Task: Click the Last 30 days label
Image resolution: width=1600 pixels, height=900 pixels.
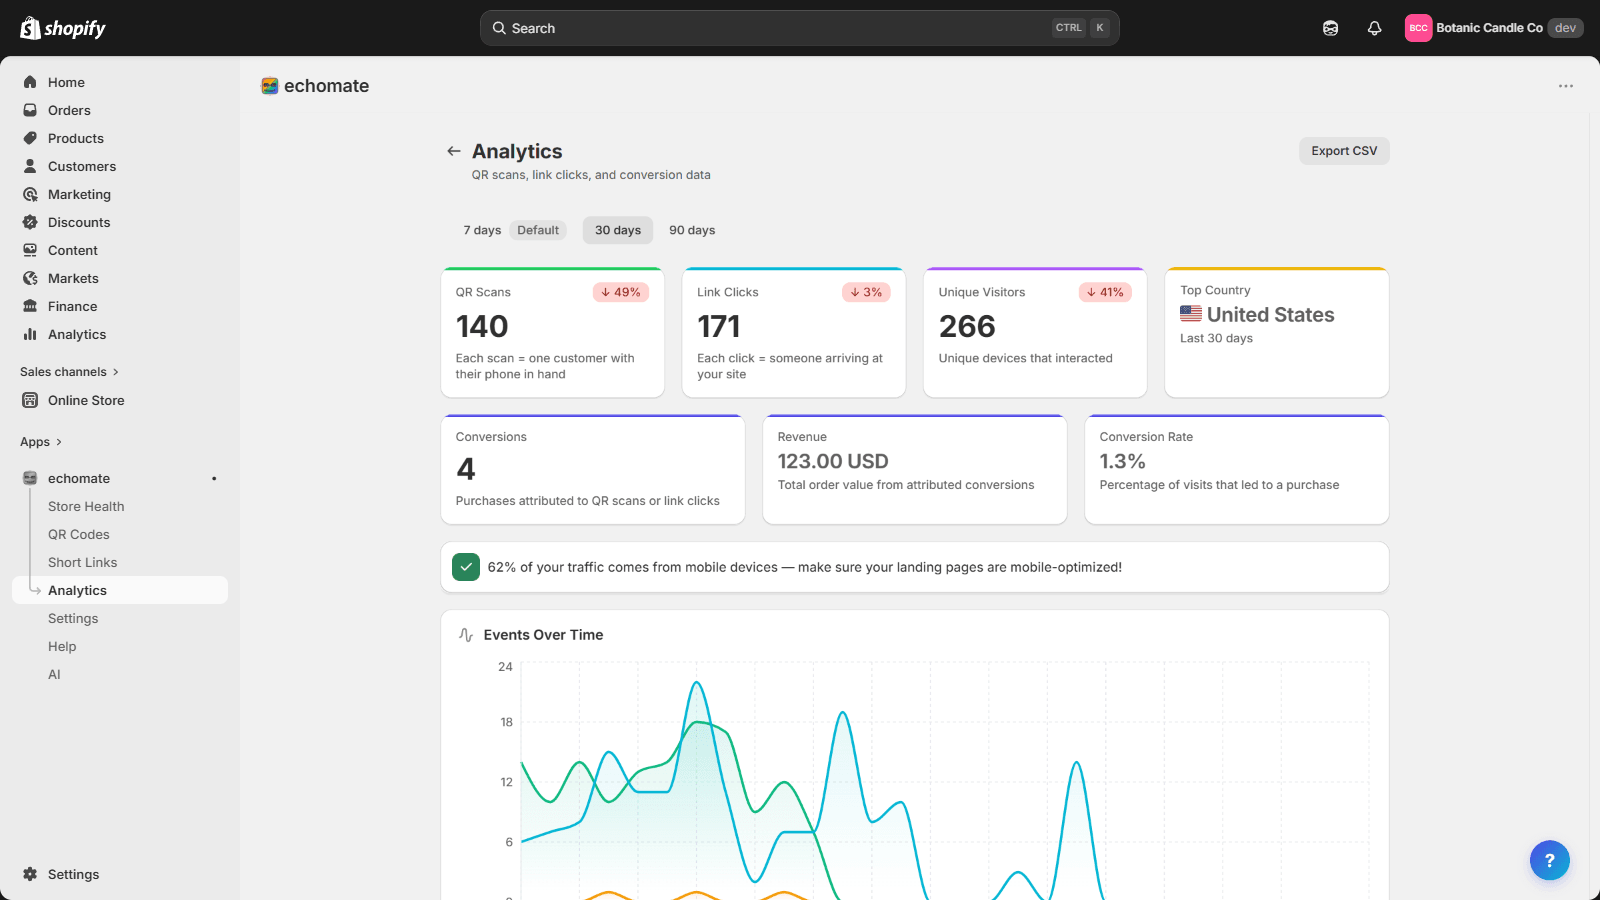Action: [x=1216, y=338]
